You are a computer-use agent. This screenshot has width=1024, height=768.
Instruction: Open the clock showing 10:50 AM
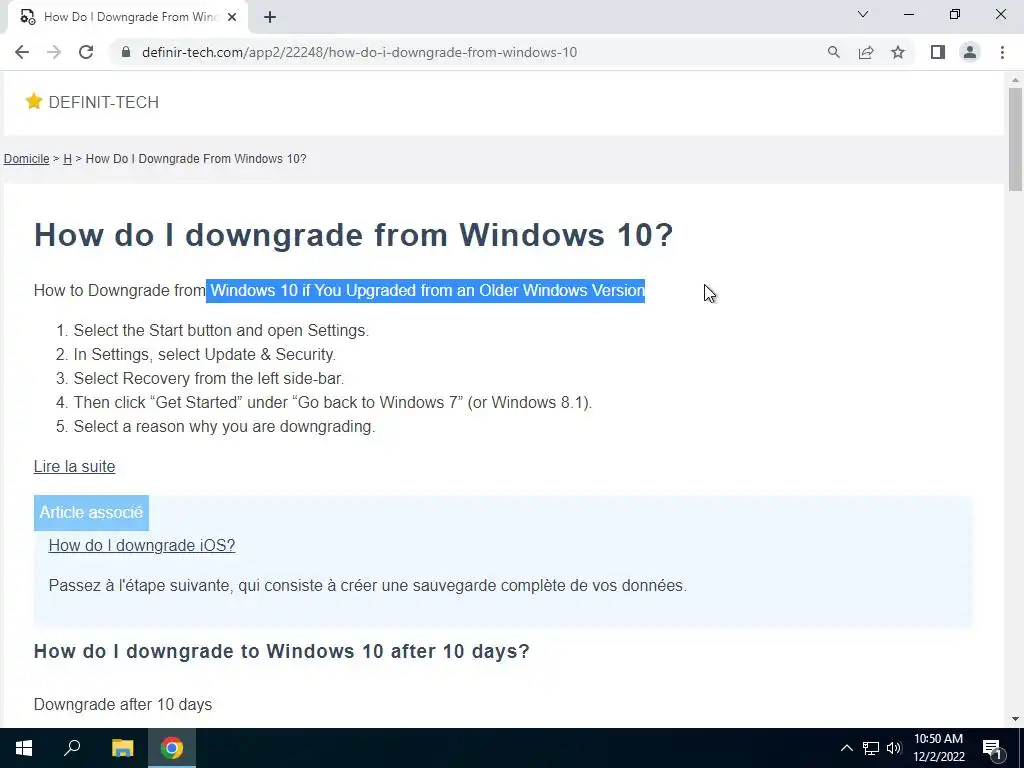click(x=938, y=748)
